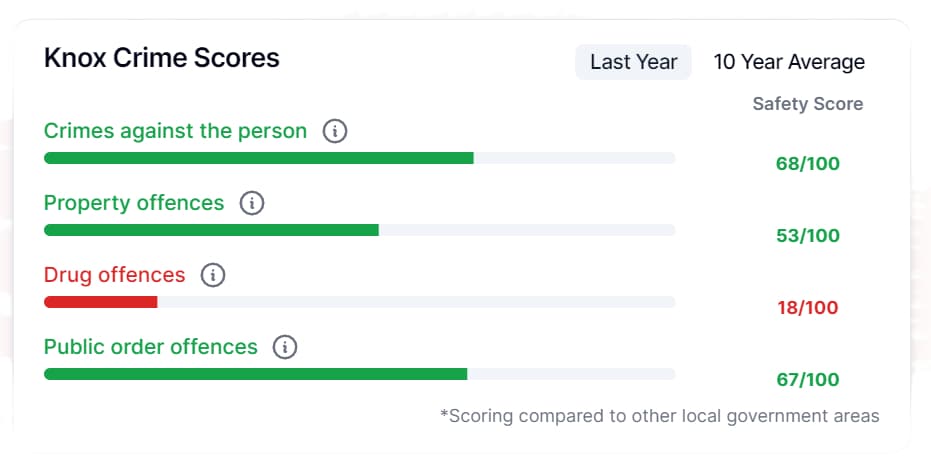The height and width of the screenshot is (473, 931).
Task: Select the 10 Year Average tab
Action: coord(789,62)
